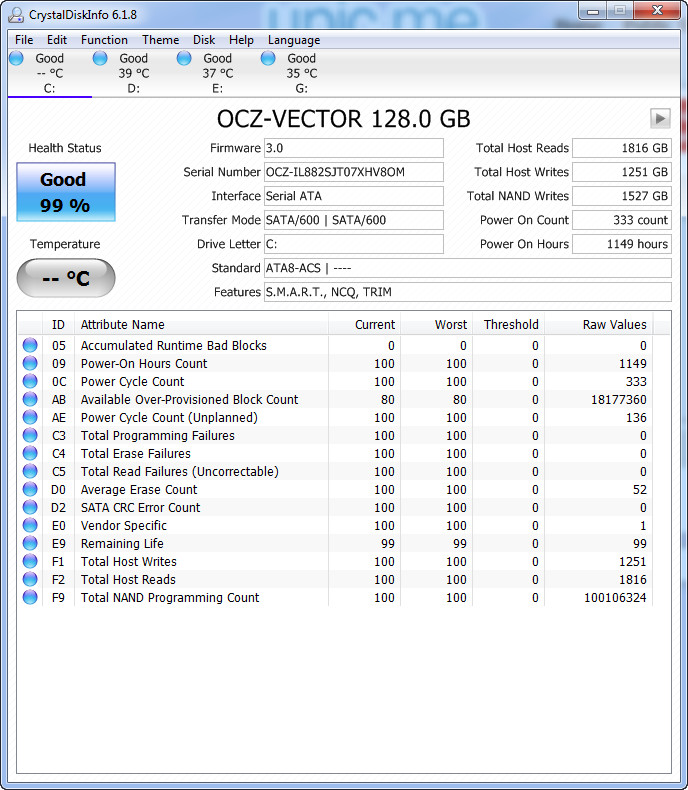Viewport: 688px width, 790px height.
Task: Open the Help menu
Action: pos(241,40)
